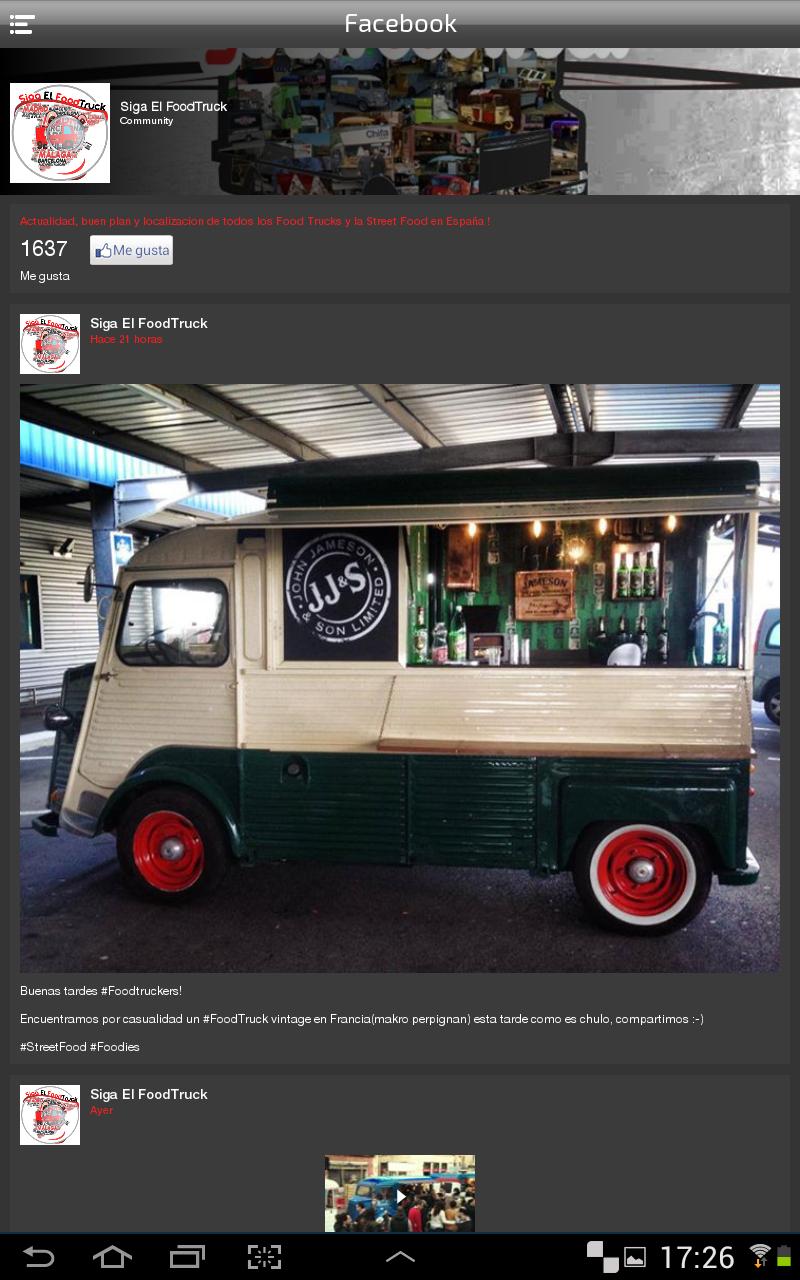Click the Siga El FoodTruck name on Ayer post
Viewport: 800px width, 1280px height.
pyautogui.click(x=149, y=1094)
